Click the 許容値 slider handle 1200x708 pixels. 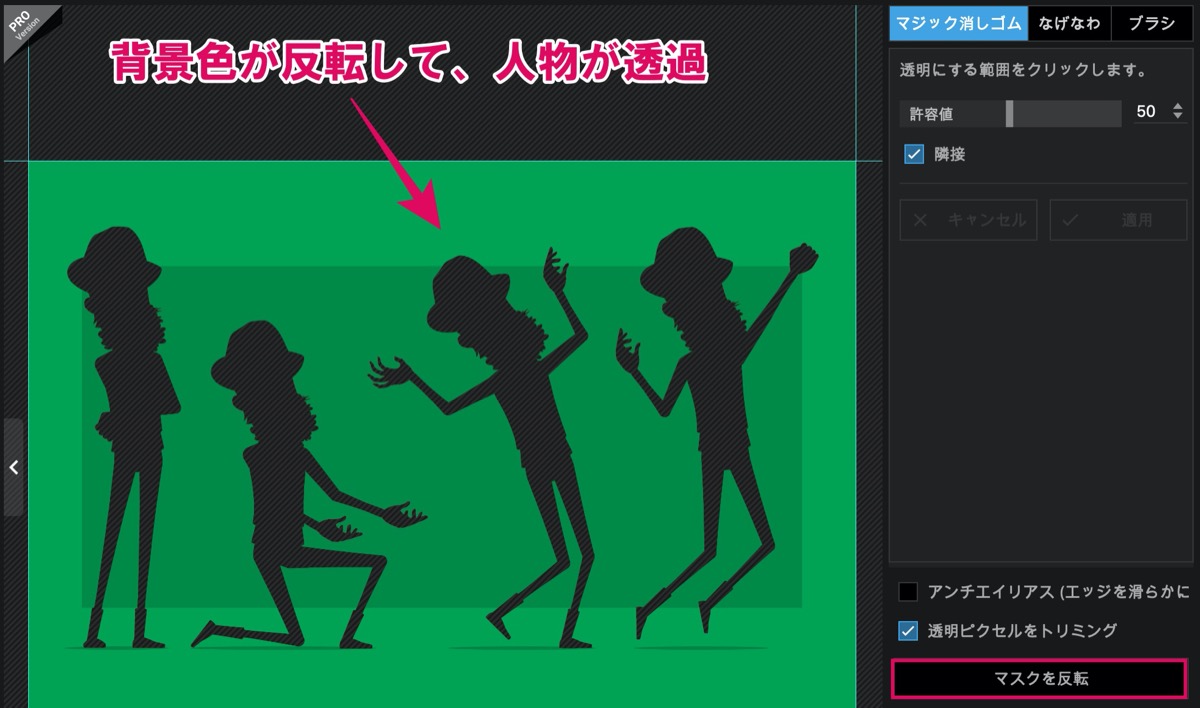pyautogui.click(x=1010, y=113)
